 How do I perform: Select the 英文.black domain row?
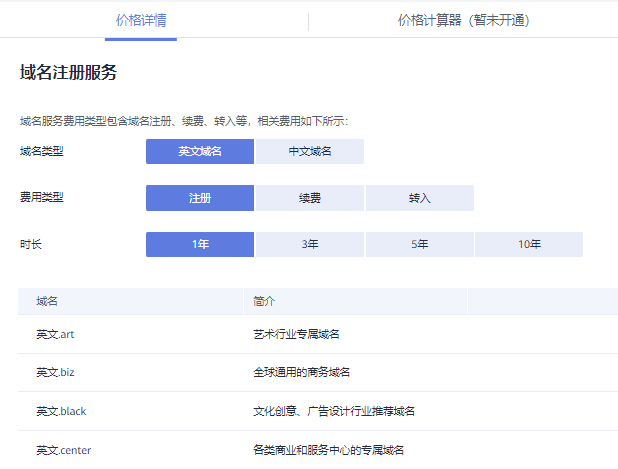click(x=318, y=411)
